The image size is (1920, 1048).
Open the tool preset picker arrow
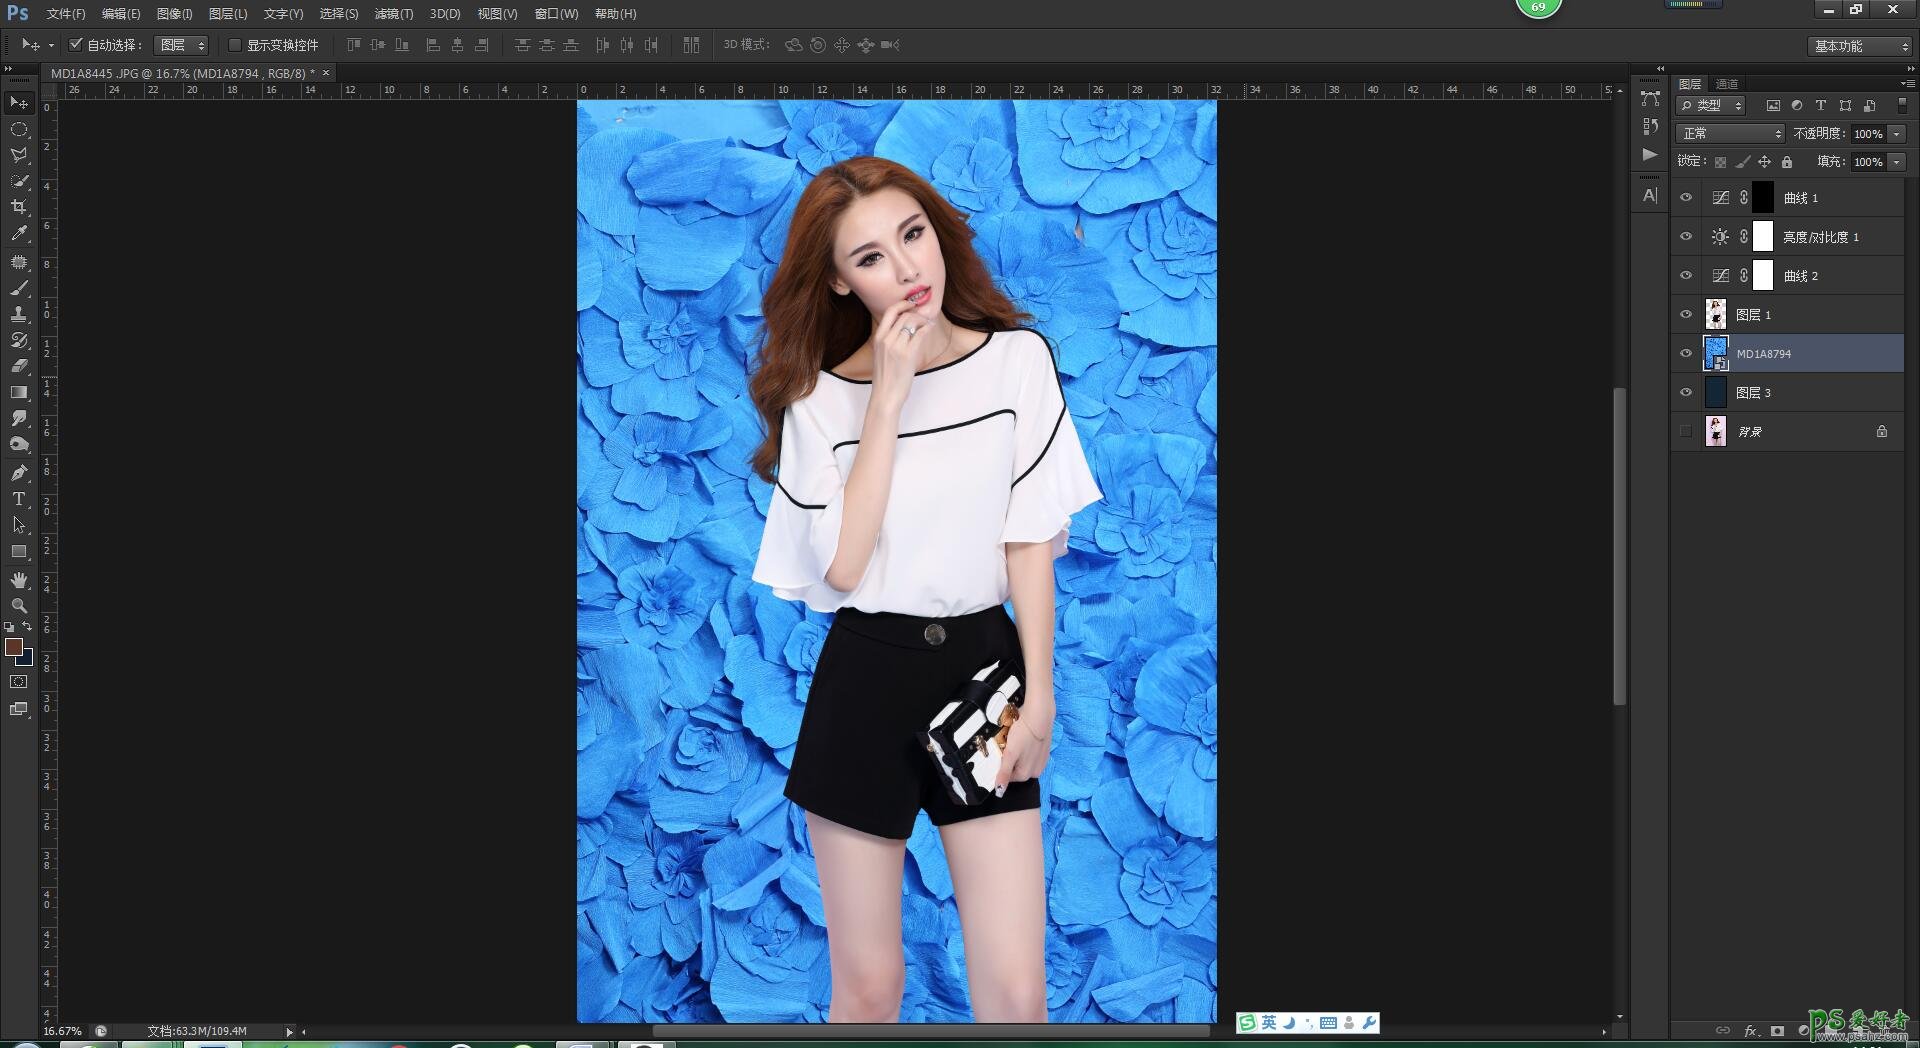(x=51, y=45)
